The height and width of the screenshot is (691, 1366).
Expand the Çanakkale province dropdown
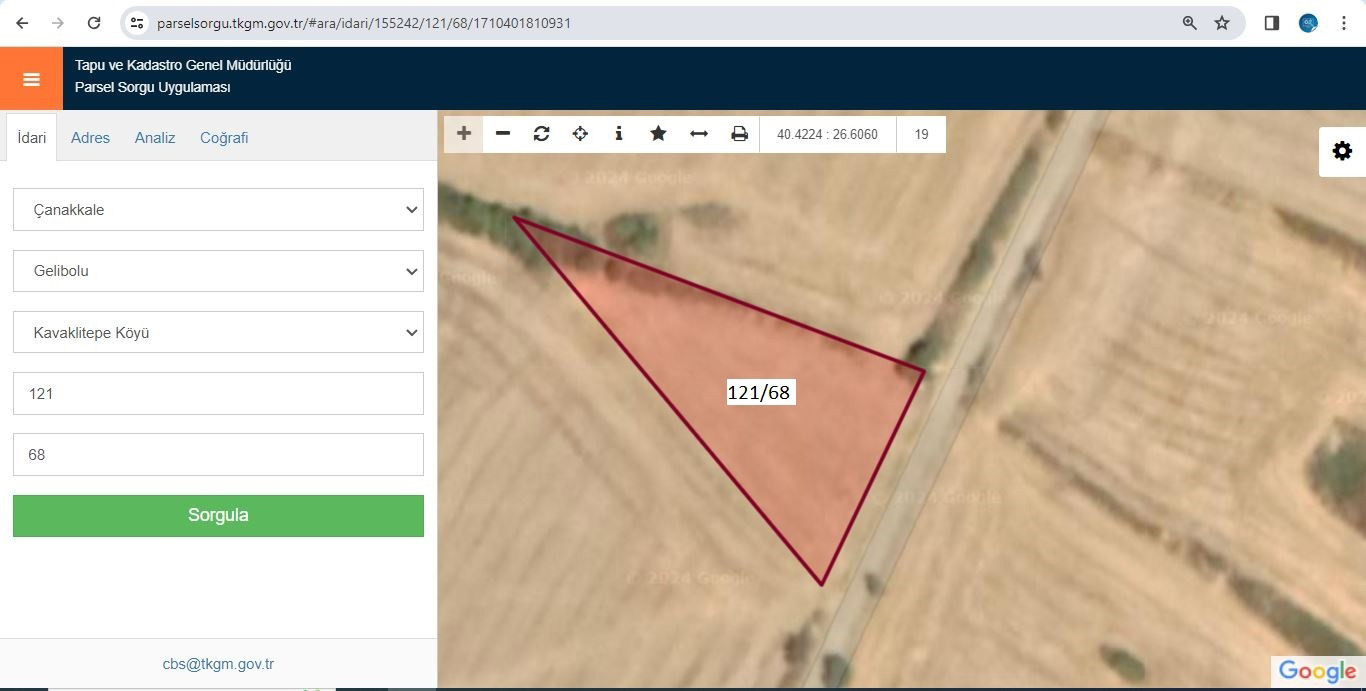(x=218, y=210)
